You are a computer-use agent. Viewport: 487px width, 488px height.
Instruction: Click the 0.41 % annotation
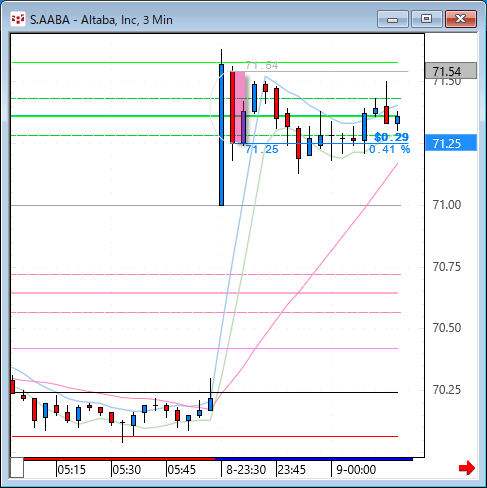coord(389,149)
